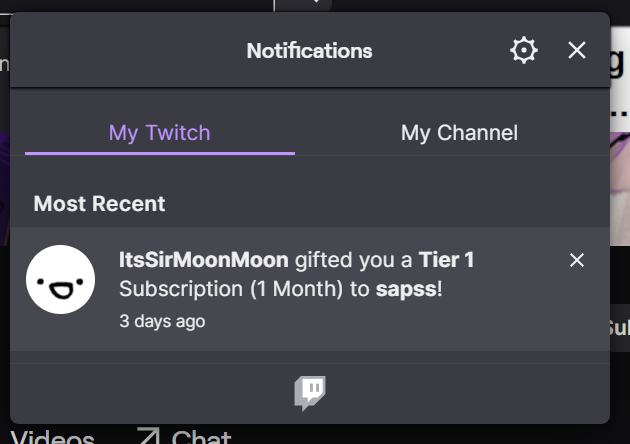Switch to the My Channel tab

459,132
